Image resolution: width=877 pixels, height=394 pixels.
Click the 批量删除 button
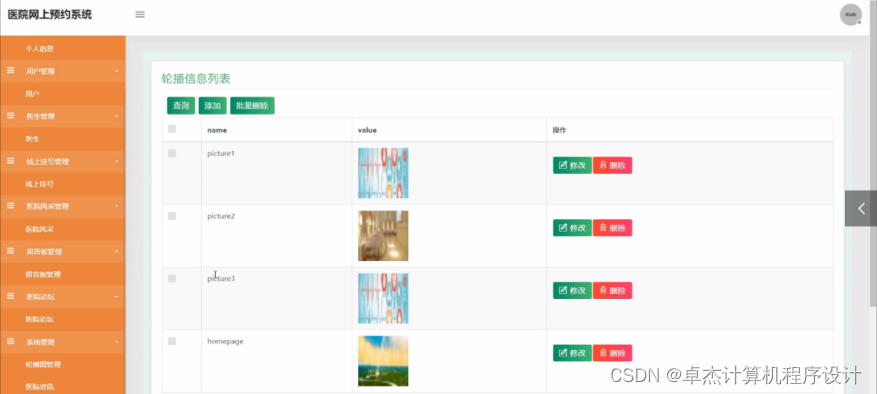[252, 106]
